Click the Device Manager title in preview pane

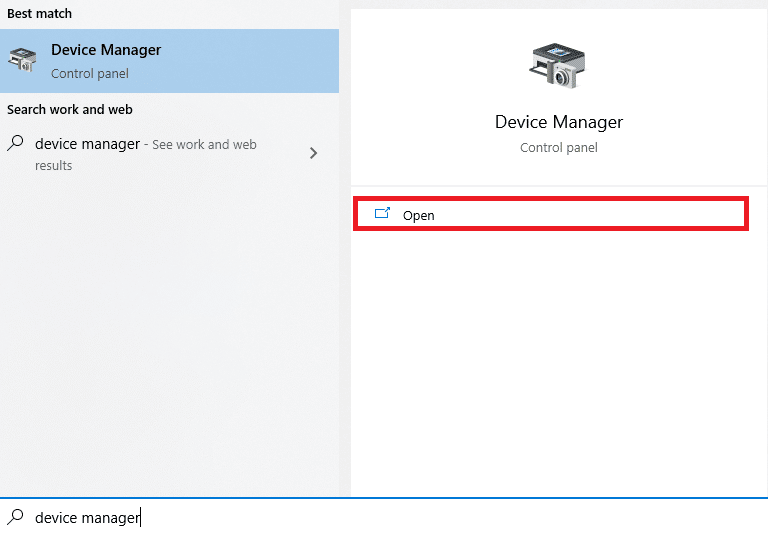(x=558, y=122)
